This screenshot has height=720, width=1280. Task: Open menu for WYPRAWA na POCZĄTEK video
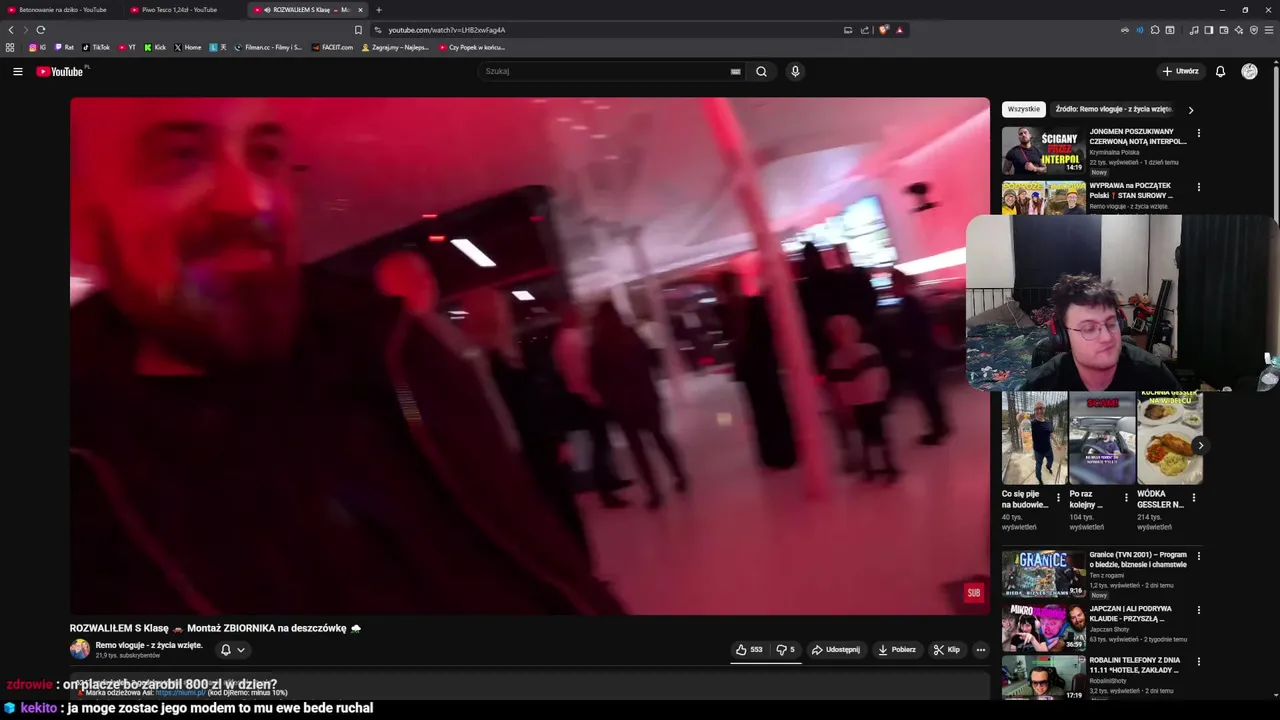tap(1199, 186)
